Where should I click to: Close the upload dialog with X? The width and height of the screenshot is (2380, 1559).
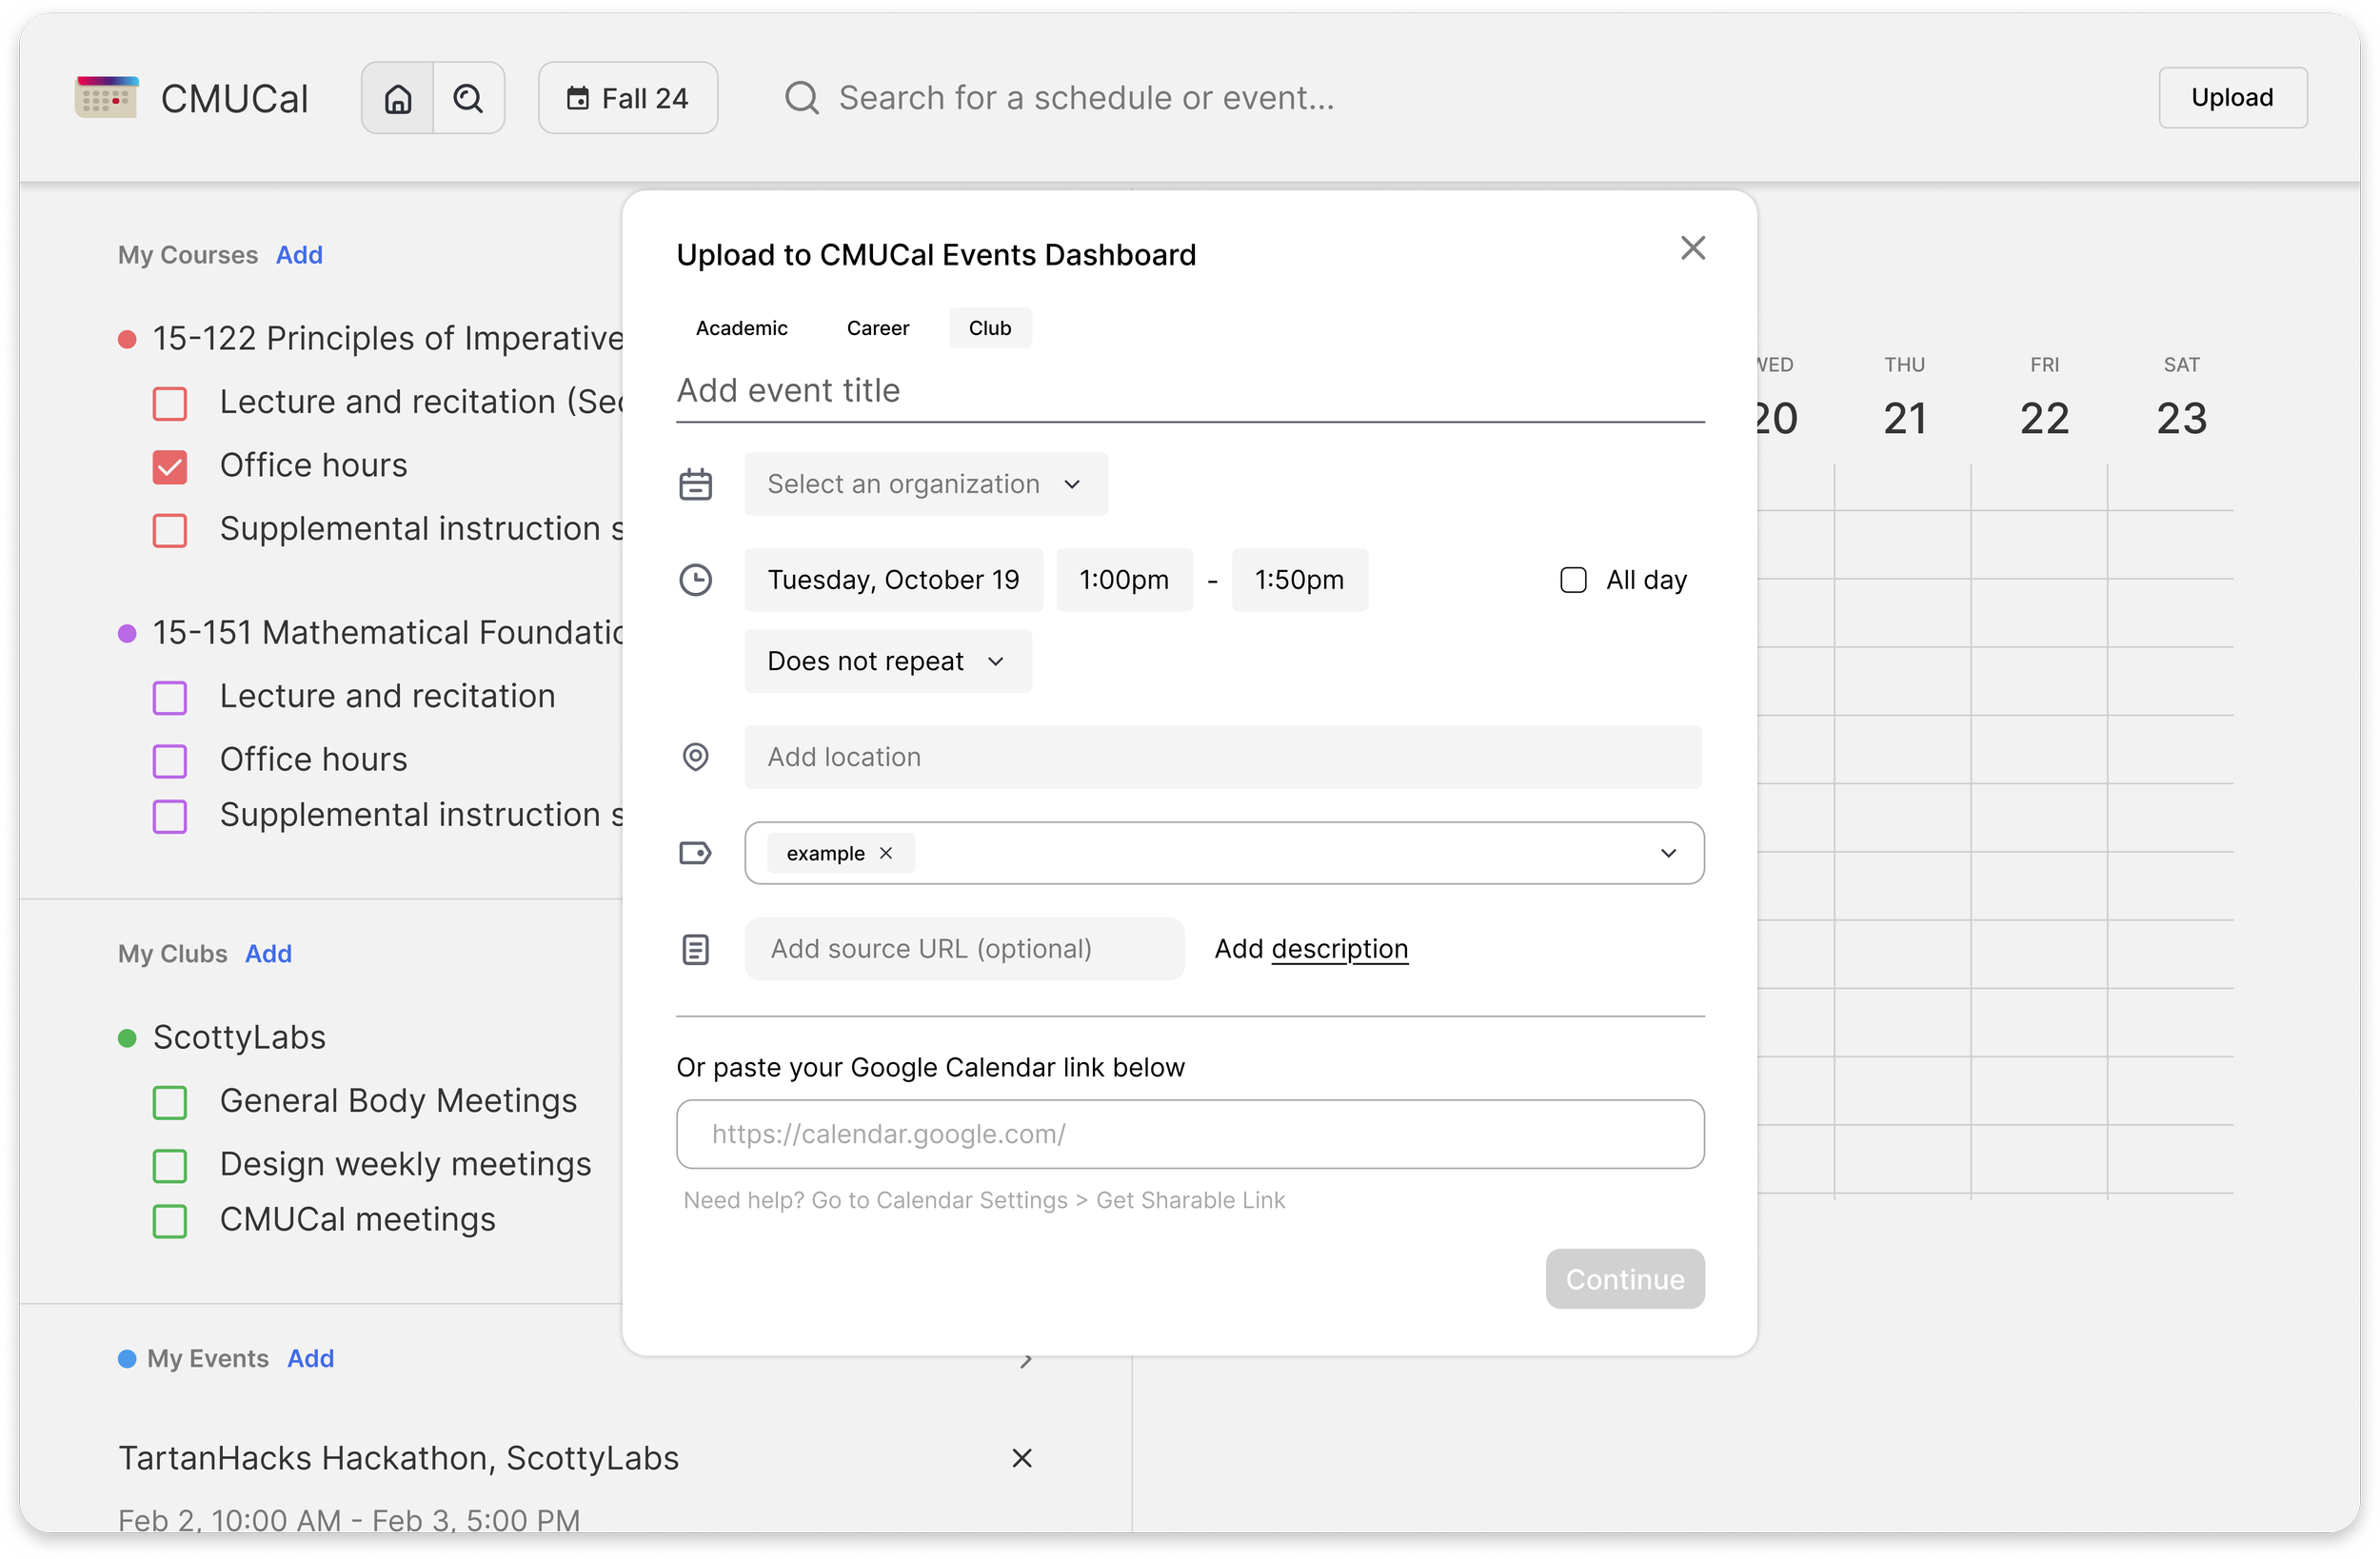[x=1692, y=248]
